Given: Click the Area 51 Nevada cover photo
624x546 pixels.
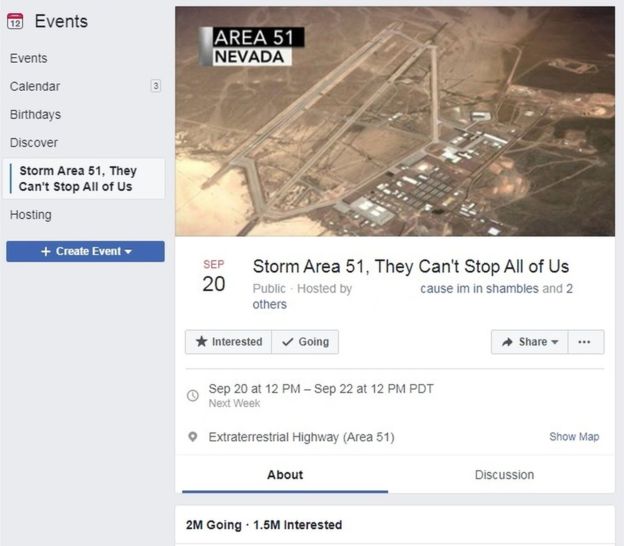Looking at the screenshot, I should click(395, 120).
